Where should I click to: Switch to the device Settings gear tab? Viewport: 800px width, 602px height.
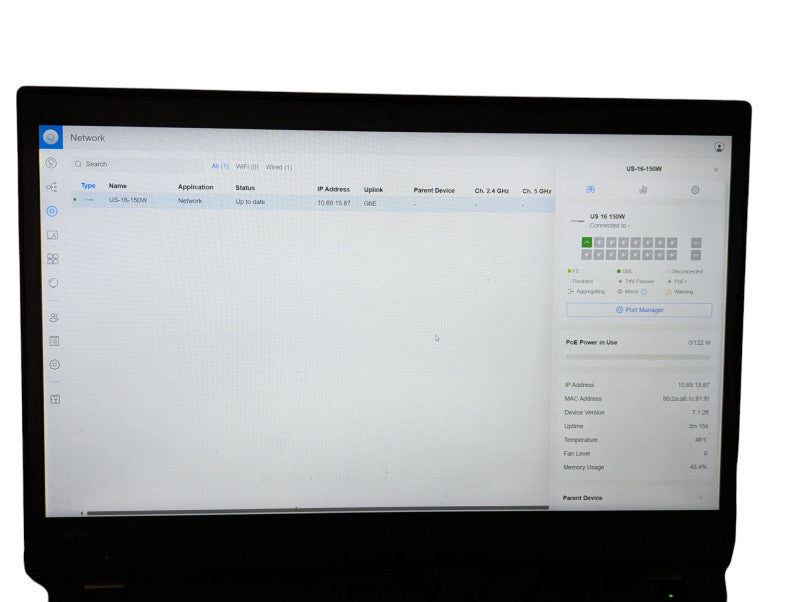pos(695,190)
